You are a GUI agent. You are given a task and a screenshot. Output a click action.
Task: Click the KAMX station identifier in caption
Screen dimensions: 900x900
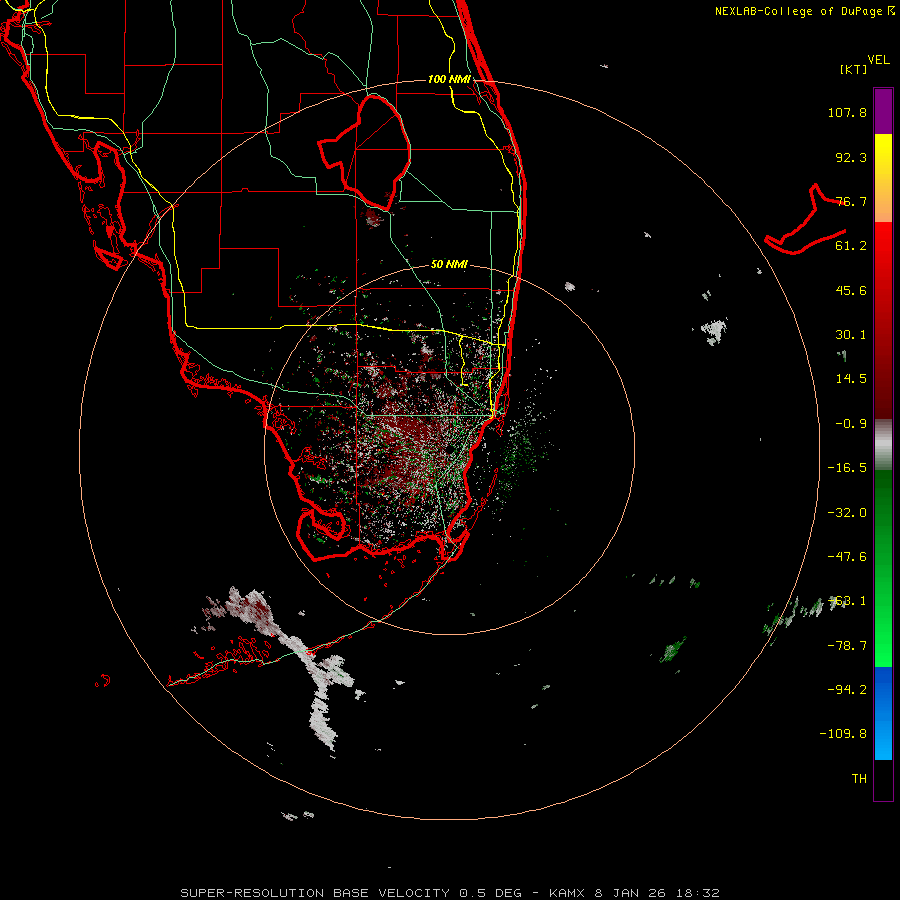567,893
